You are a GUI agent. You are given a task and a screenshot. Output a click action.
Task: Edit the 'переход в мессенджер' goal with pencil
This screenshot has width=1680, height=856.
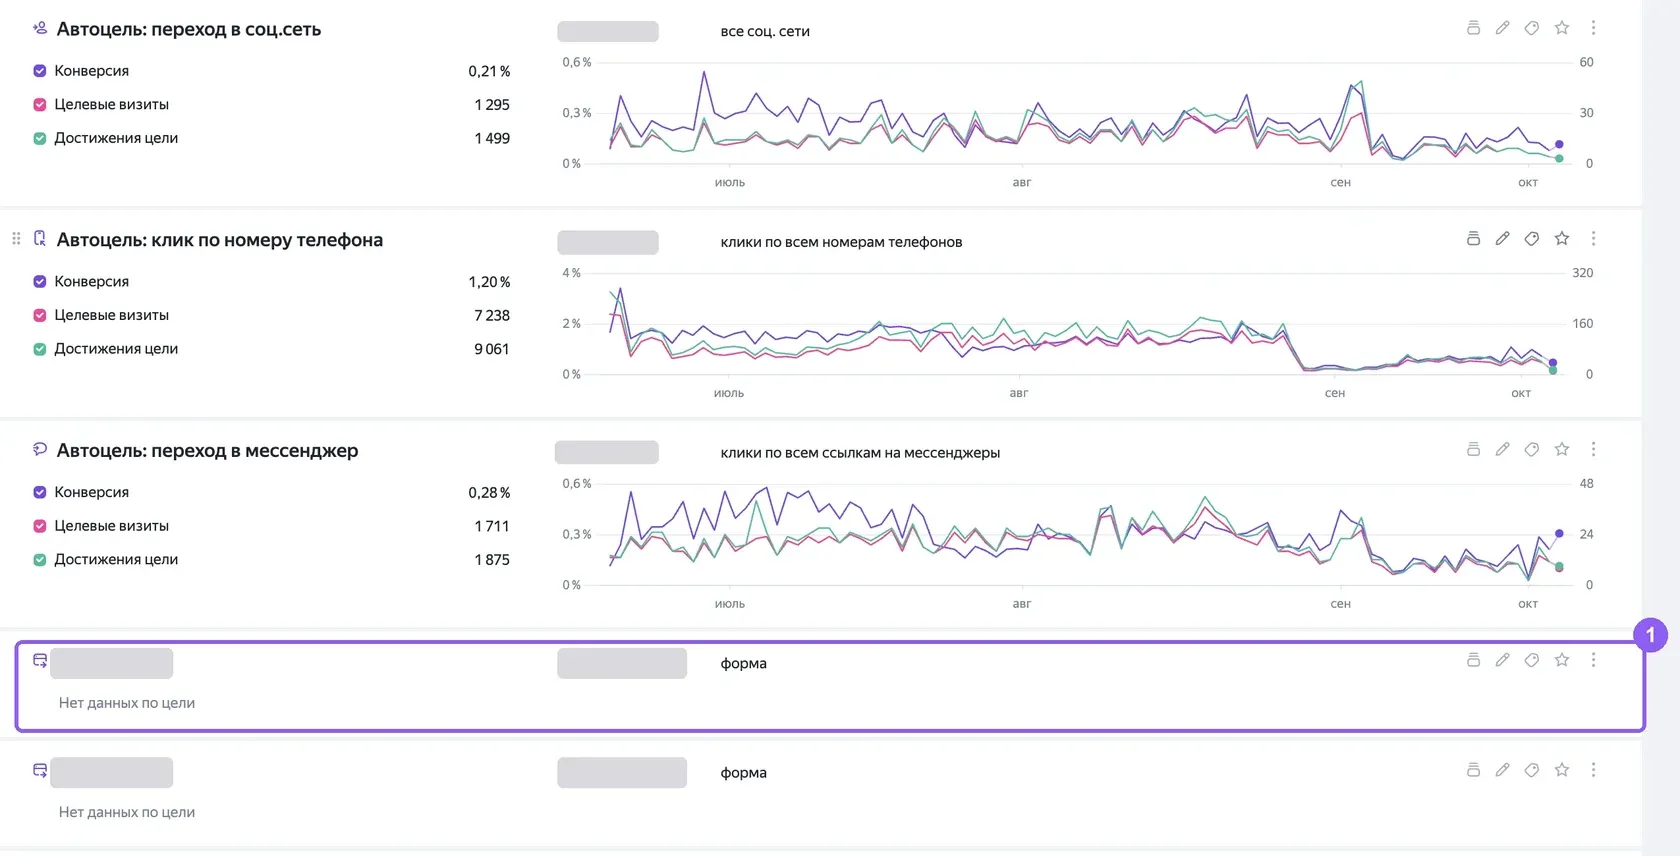click(1502, 450)
